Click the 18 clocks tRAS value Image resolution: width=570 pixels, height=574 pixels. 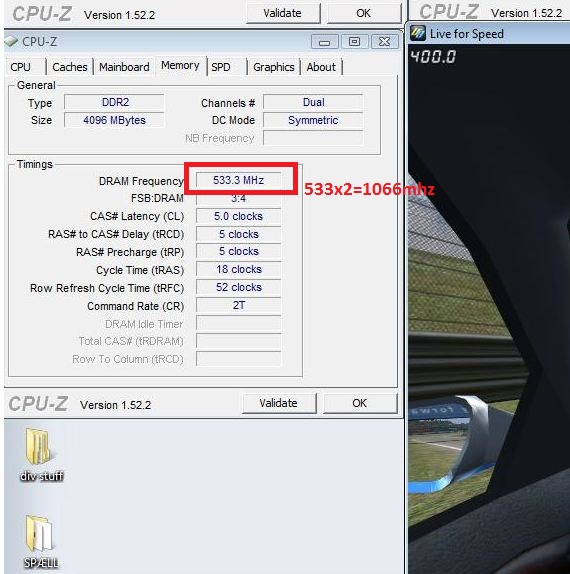click(239, 269)
